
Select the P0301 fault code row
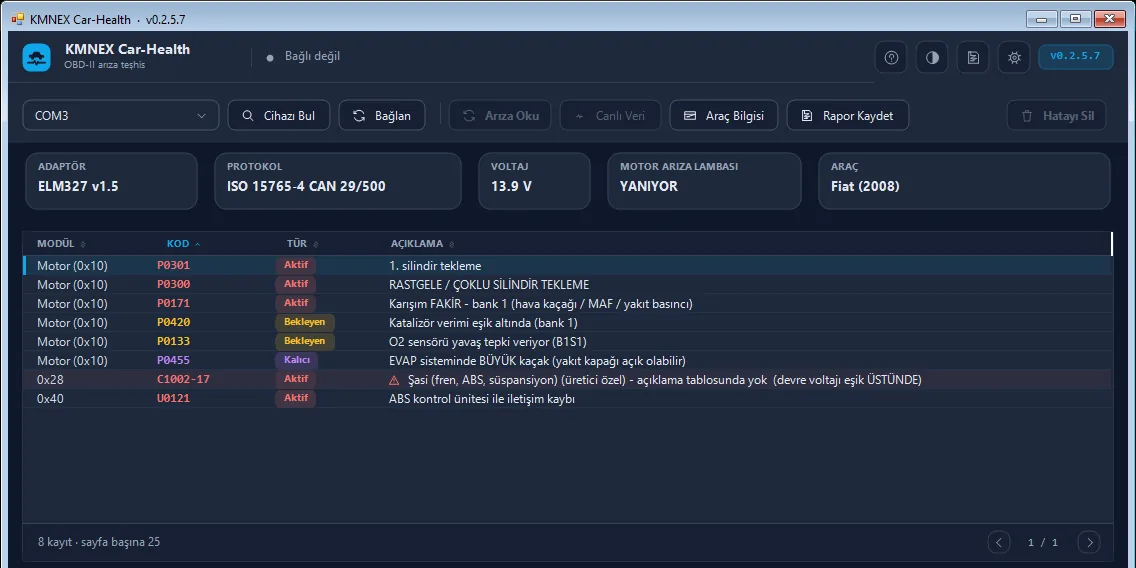[x=567, y=265]
